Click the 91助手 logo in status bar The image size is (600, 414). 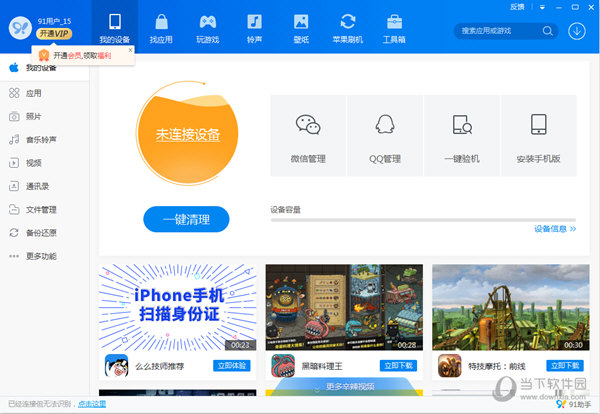pyautogui.click(x=574, y=404)
